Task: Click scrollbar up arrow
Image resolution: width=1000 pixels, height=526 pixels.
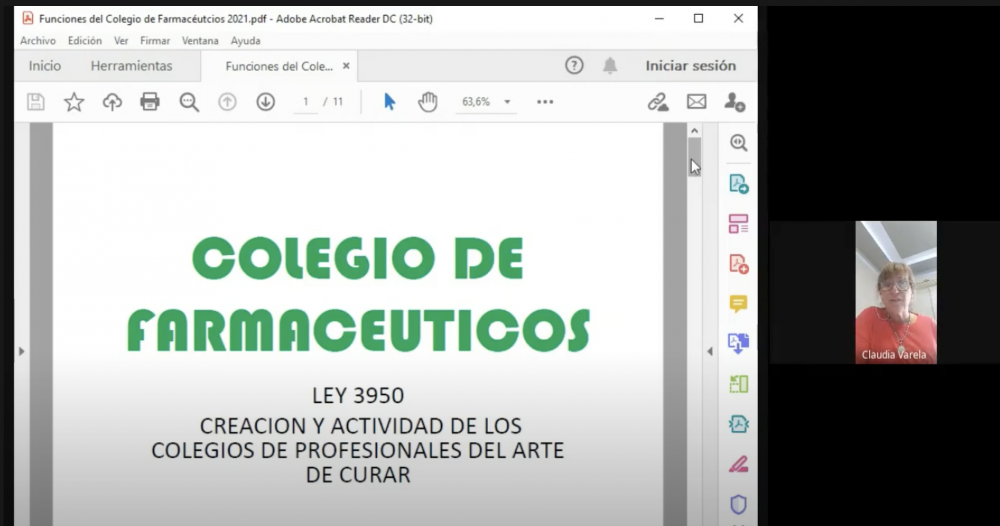Action: 695,131
